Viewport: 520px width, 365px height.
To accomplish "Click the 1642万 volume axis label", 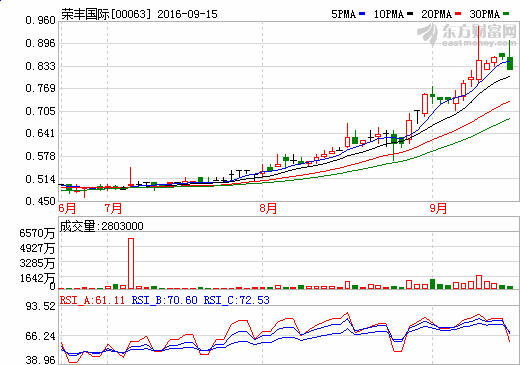I will click(37, 278).
